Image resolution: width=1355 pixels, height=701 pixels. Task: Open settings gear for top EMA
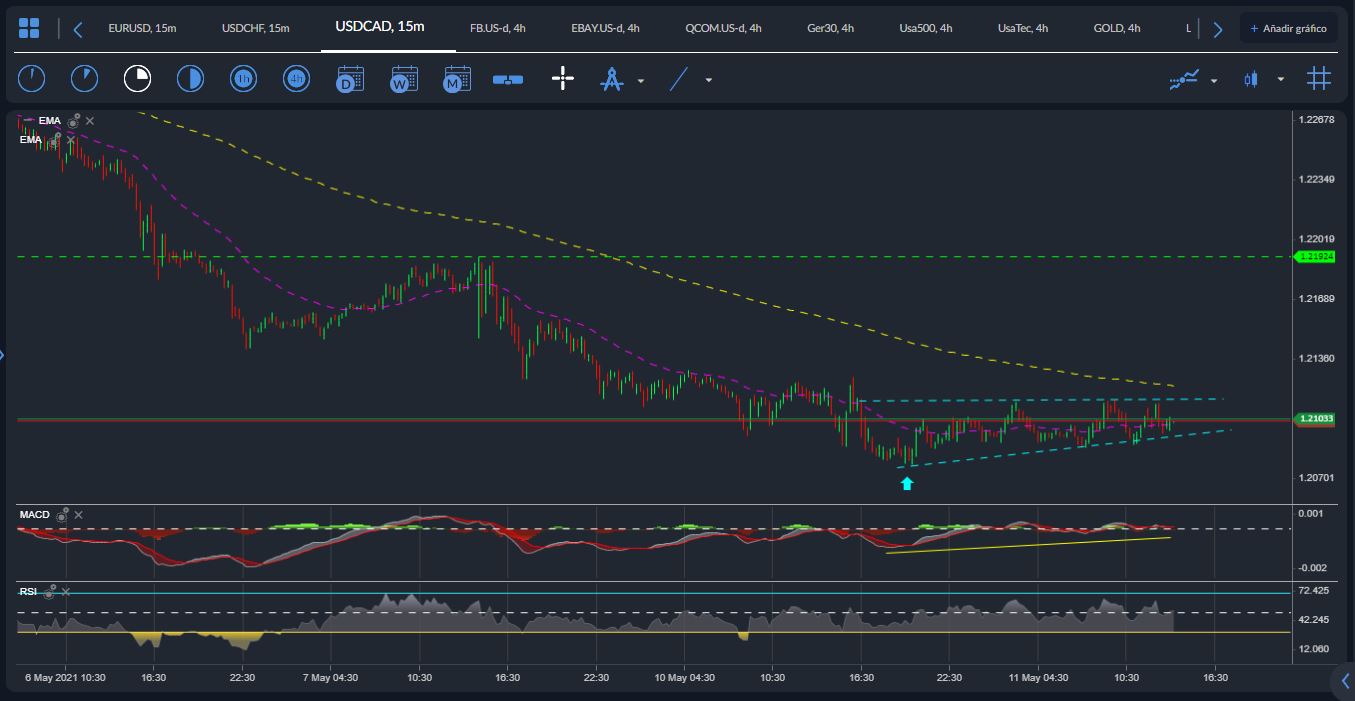click(x=74, y=120)
